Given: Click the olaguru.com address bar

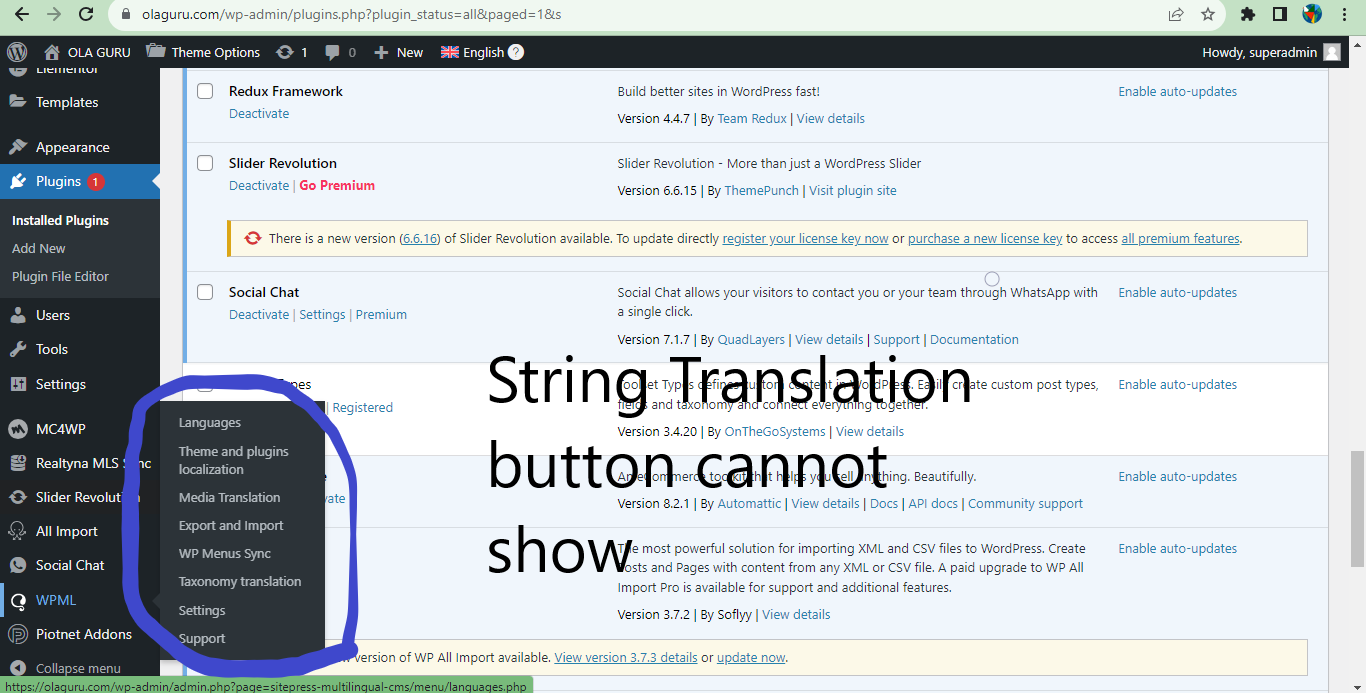Looking at the screenshot, I should click(640, 14).
